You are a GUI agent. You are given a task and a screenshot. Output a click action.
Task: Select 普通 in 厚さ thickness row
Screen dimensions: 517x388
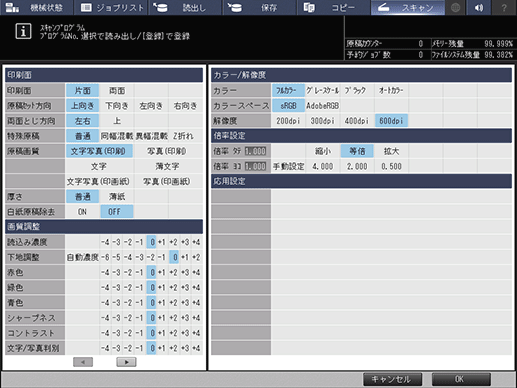(82, 197)
